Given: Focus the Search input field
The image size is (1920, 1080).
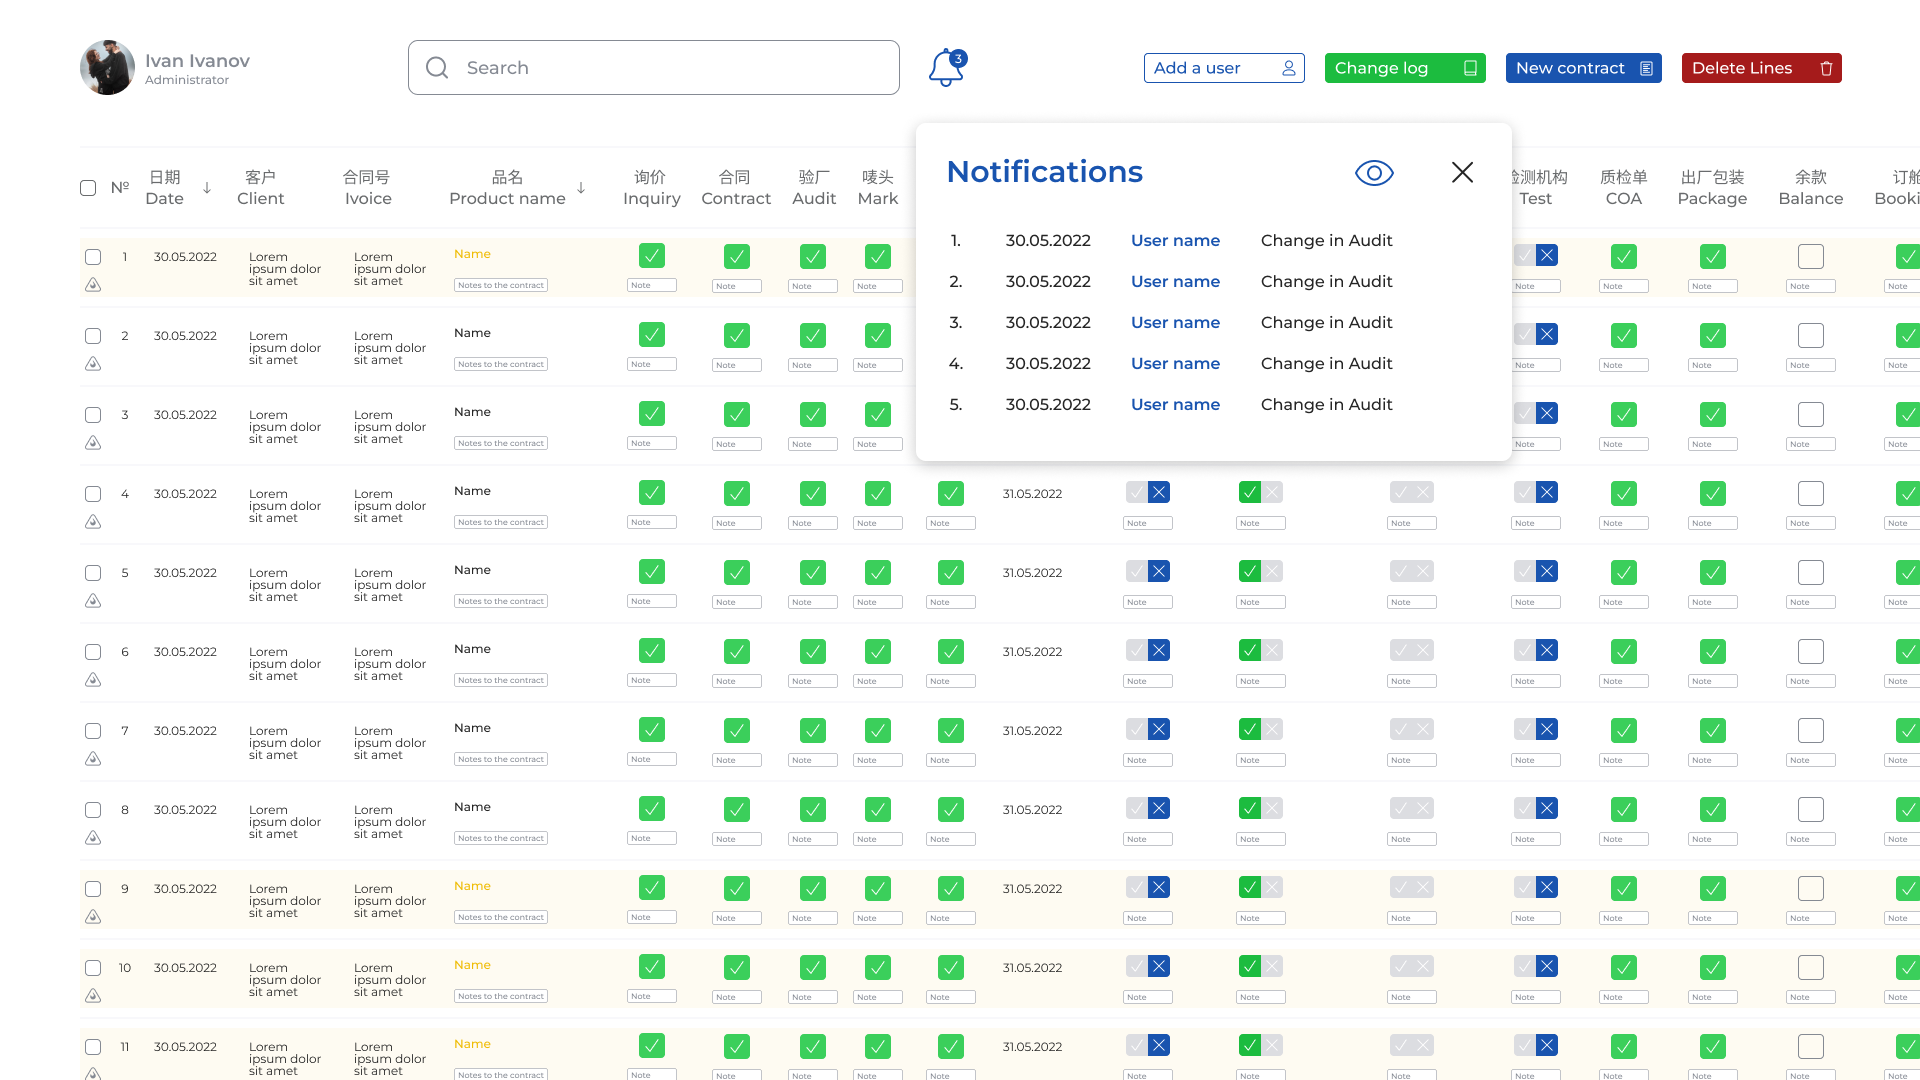Looking at the screenshot, I should pyautogui.click(x=654, y=68).
